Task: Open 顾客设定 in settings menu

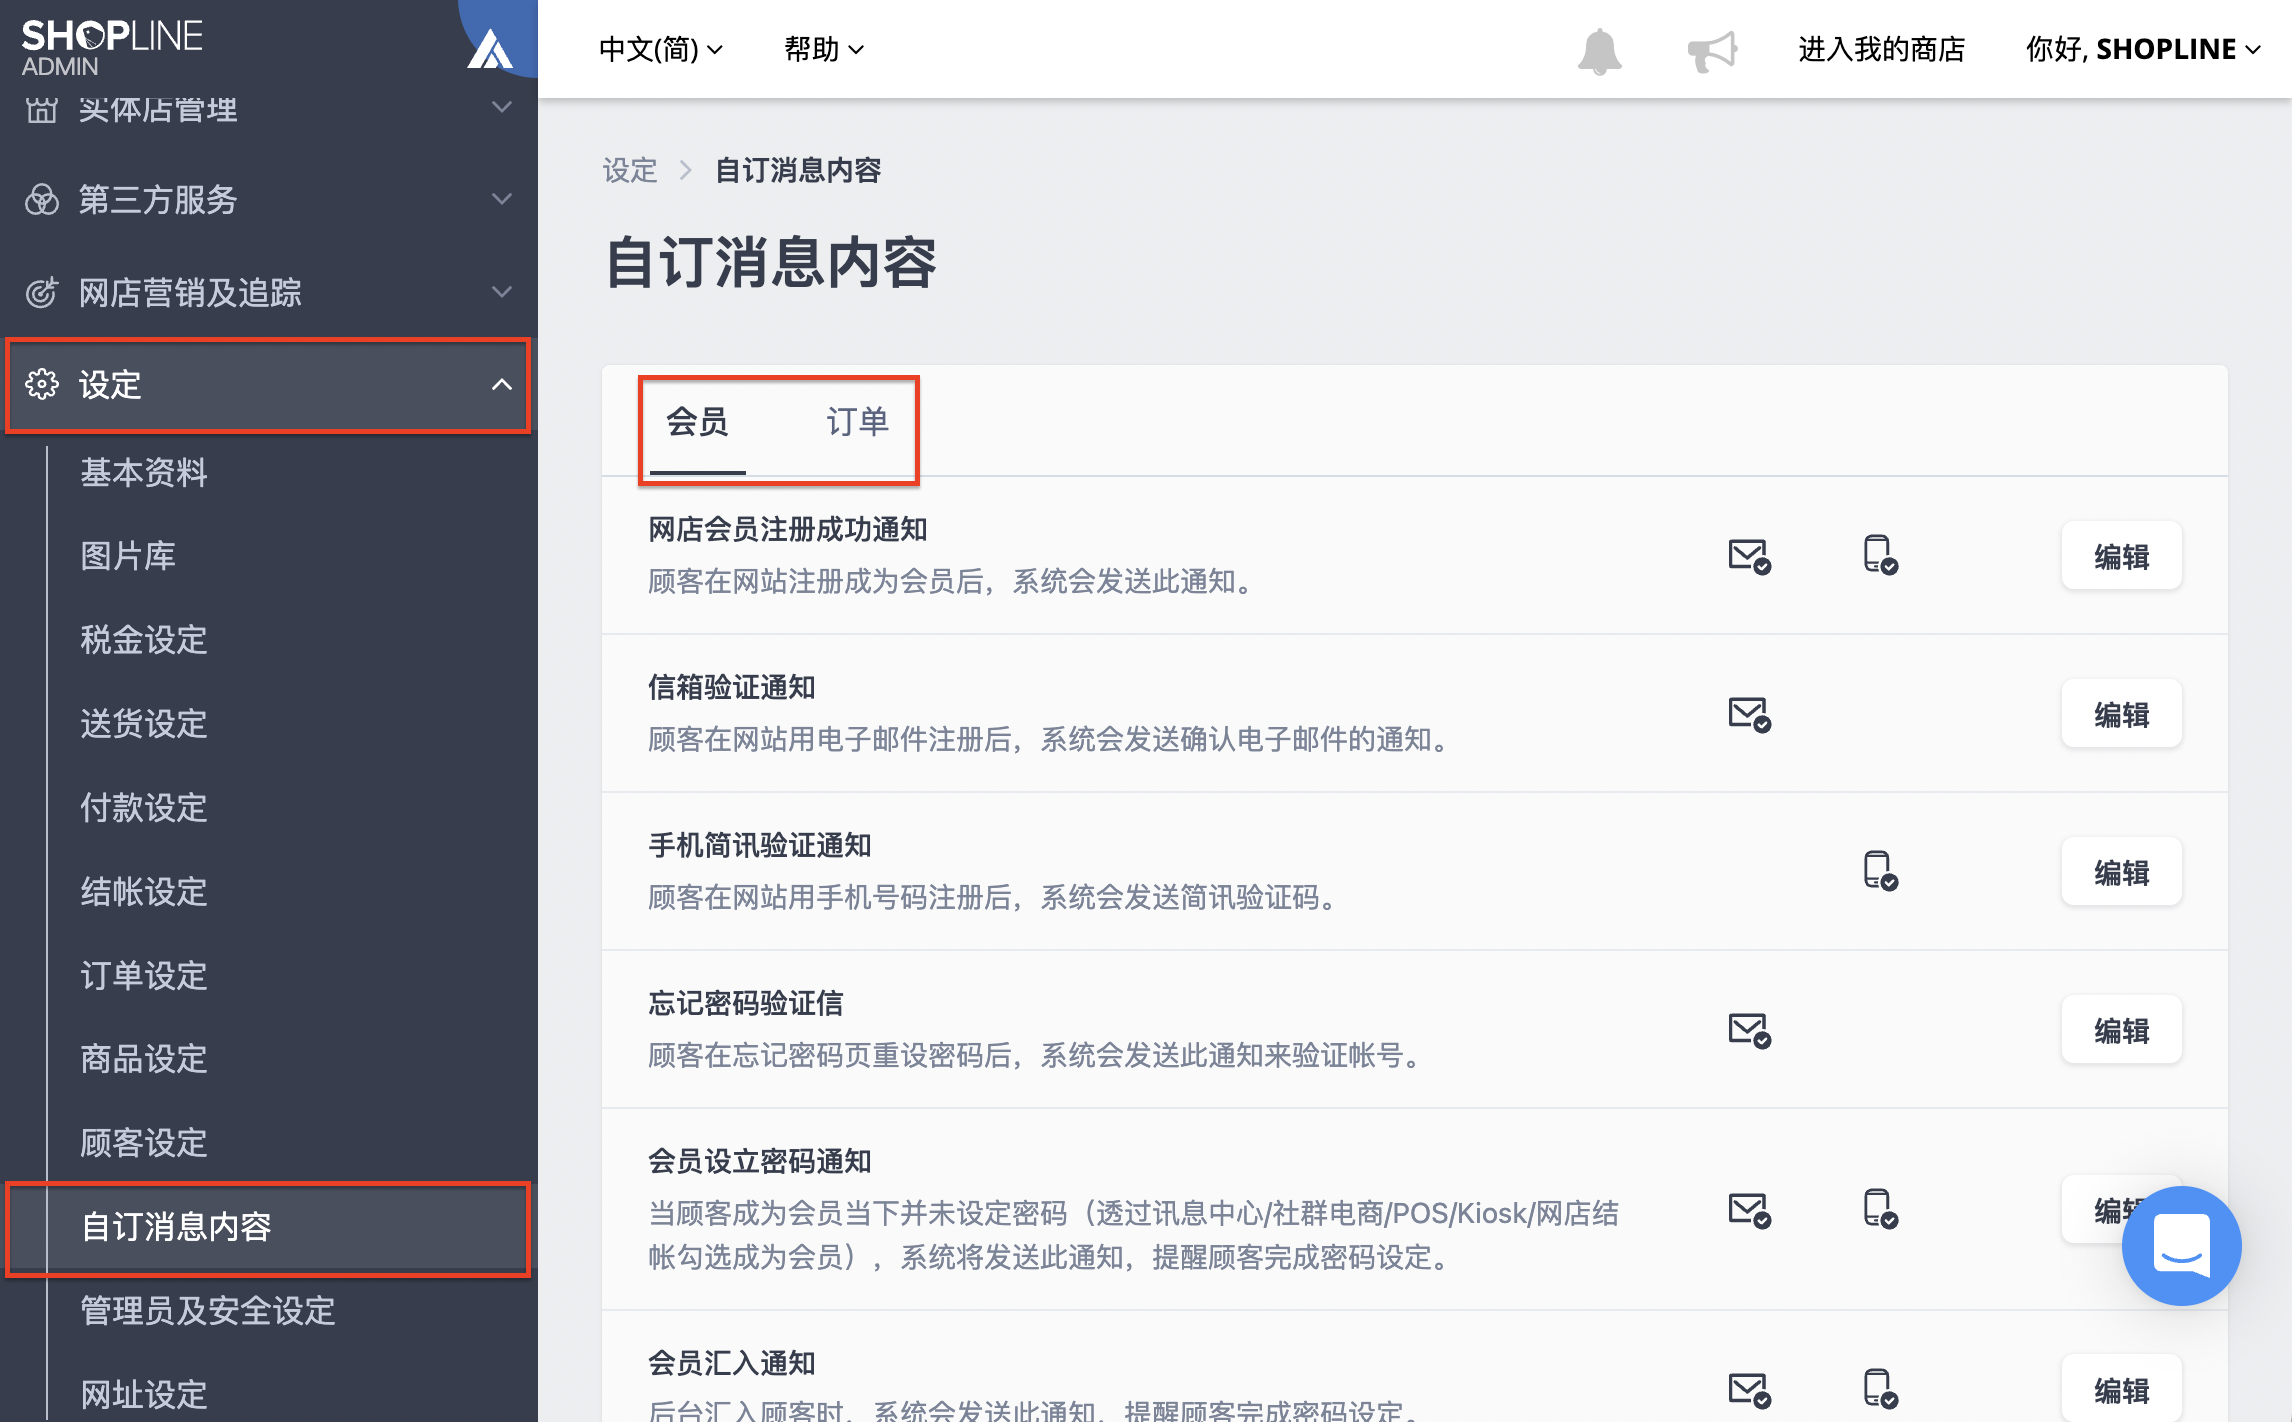Action: [144, 1143]
